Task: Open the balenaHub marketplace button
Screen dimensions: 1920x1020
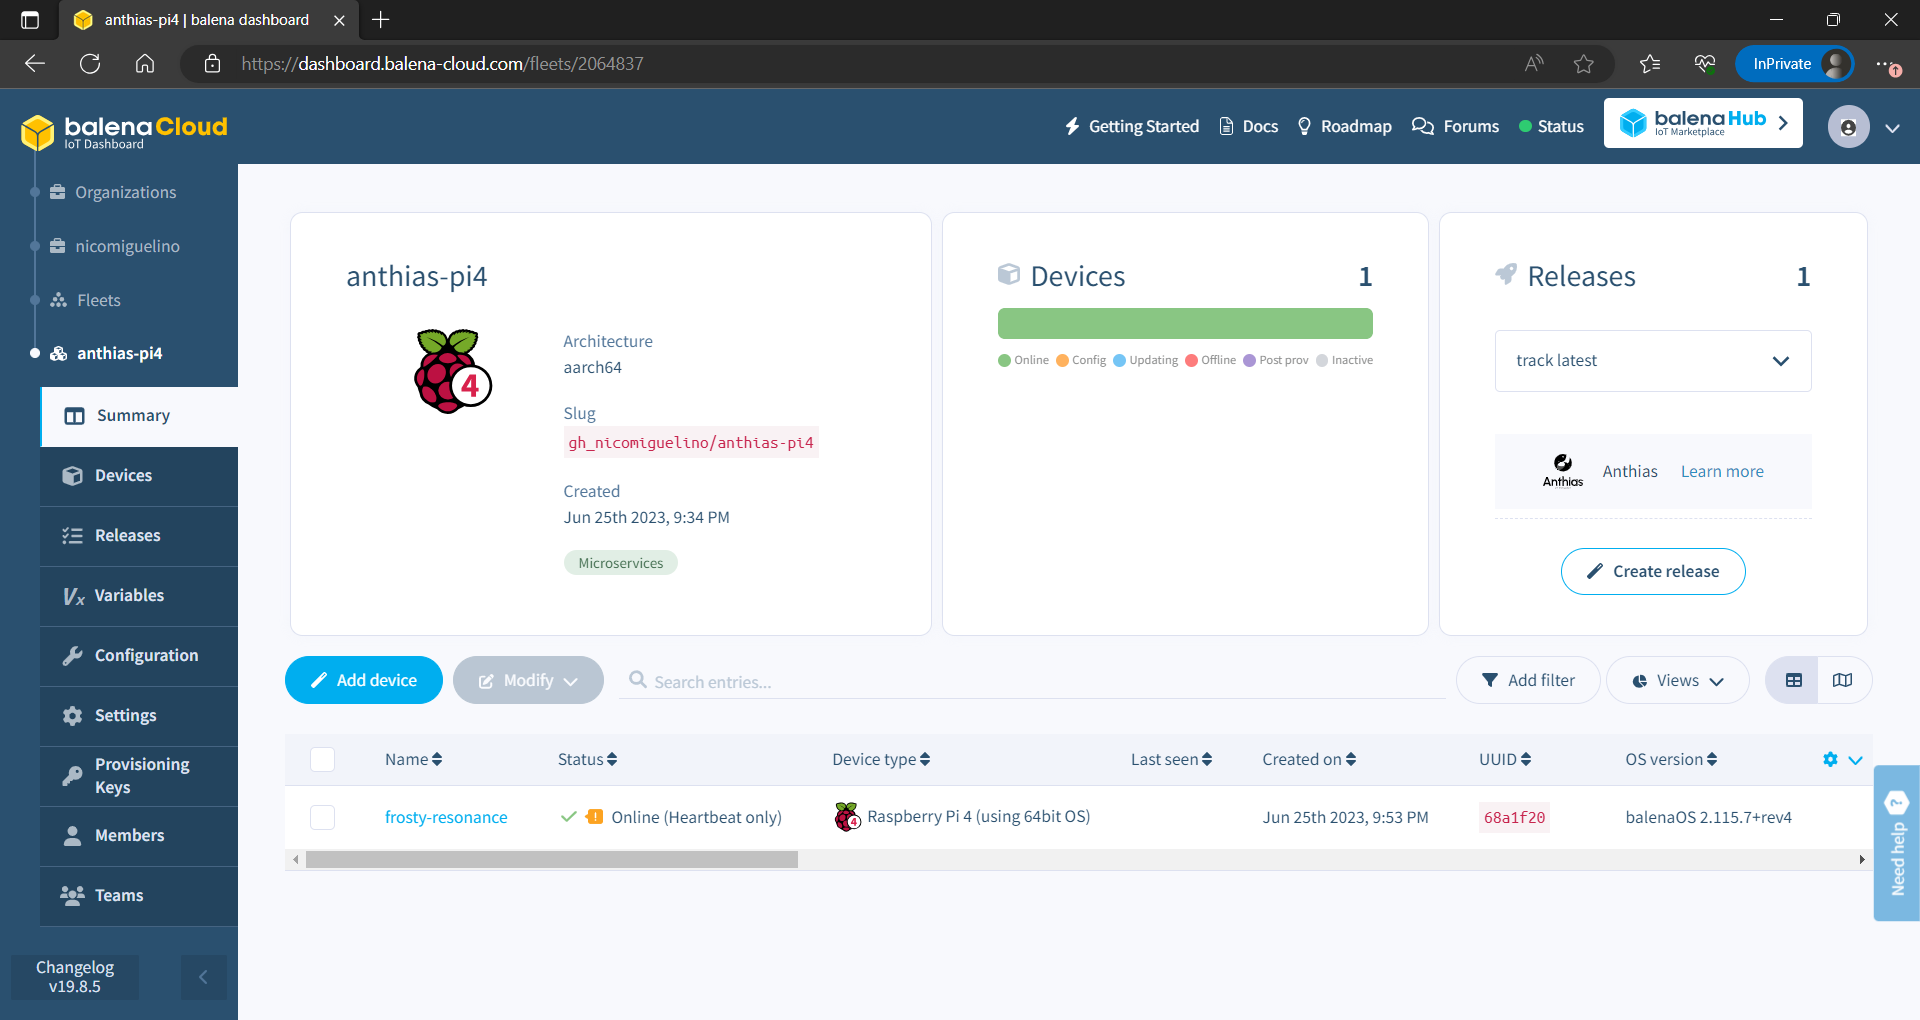Action: [x=1703, y=123]
